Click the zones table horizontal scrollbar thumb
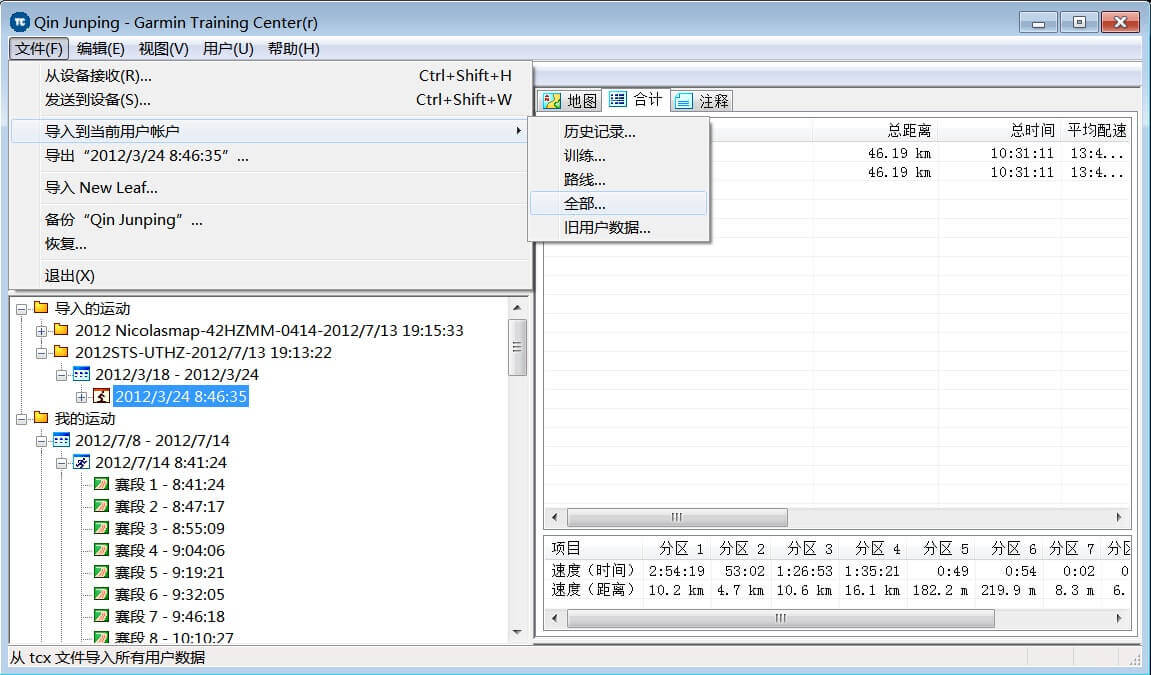The height and width of the screenshot is (675, 1151). point(780,619)
